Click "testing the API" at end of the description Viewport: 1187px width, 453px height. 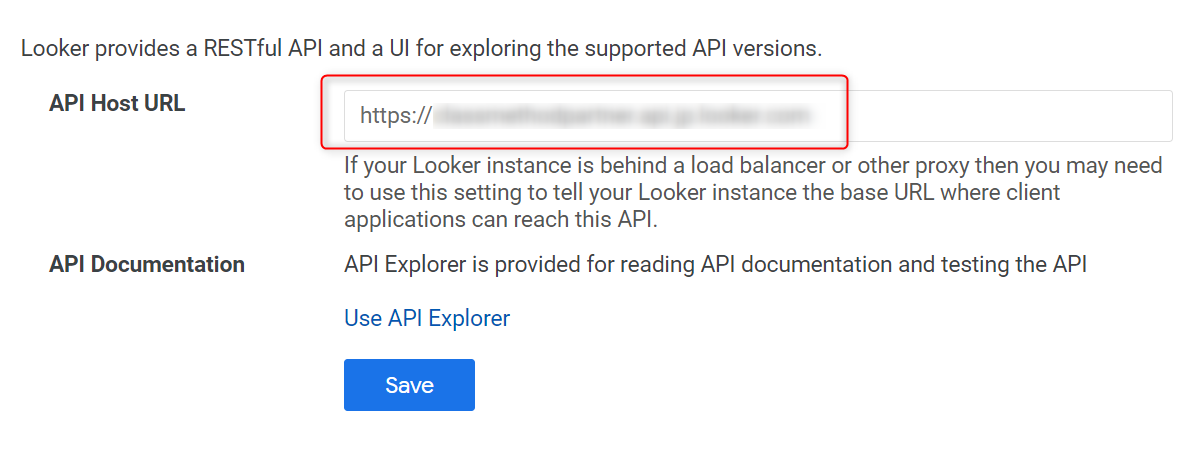tap(1008, 264)
